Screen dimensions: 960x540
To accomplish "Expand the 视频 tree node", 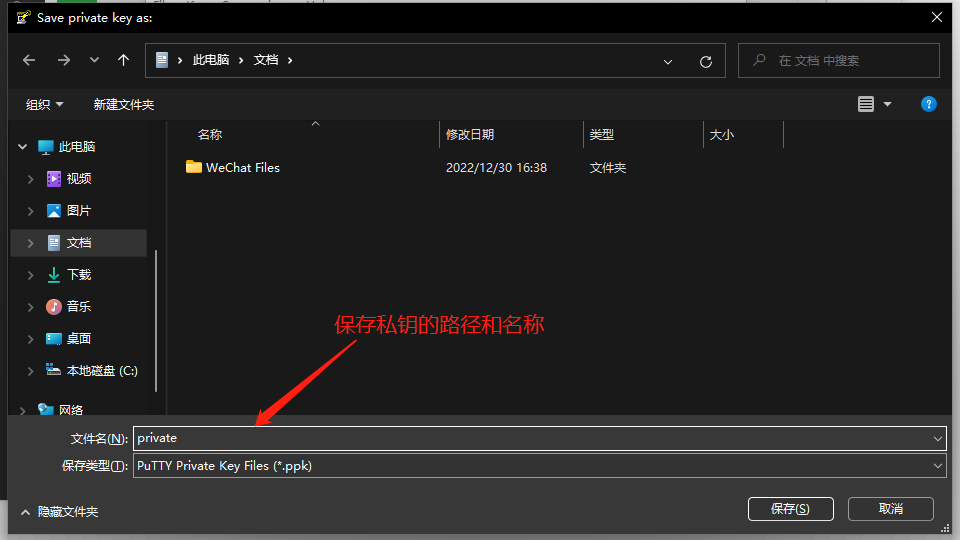I will point(30,179).
